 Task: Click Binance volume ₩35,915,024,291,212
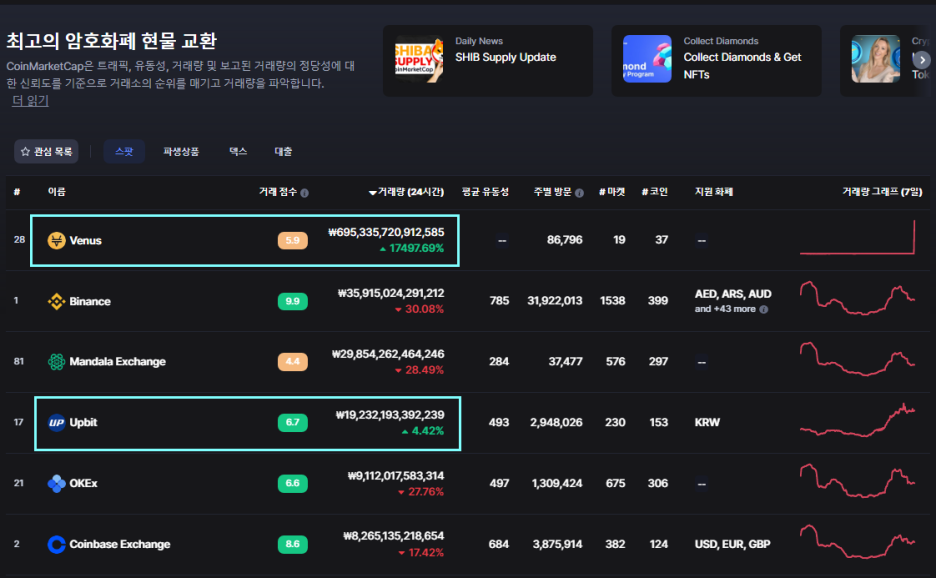pyautogui.click(x=391, y=293)
